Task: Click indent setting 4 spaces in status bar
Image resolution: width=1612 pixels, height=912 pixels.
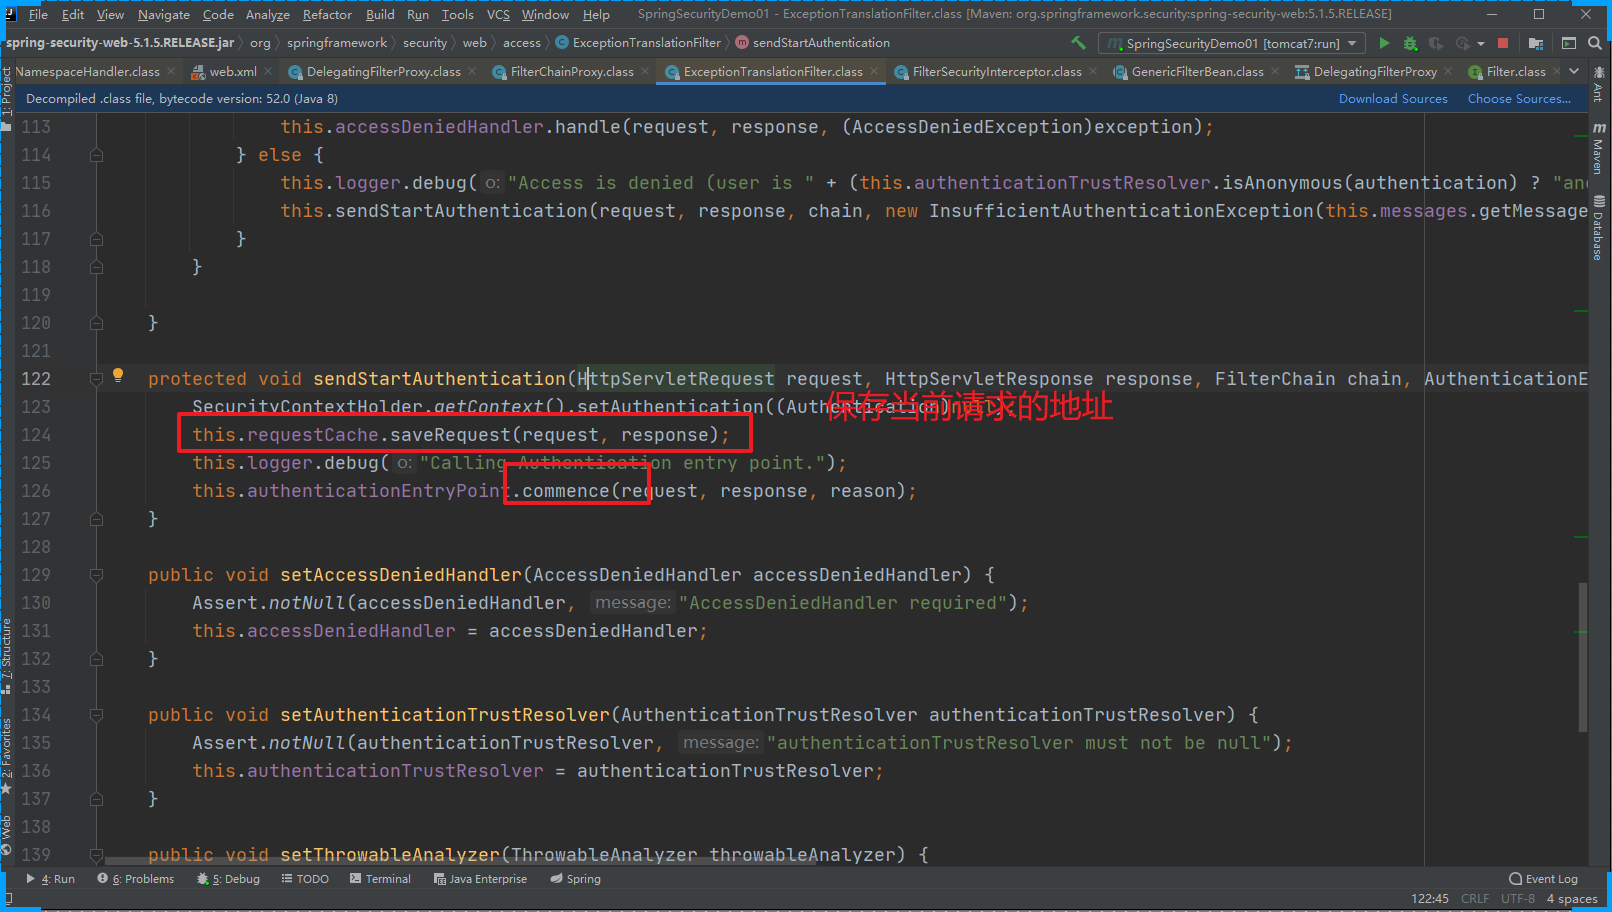Action: pos(1572,899)
